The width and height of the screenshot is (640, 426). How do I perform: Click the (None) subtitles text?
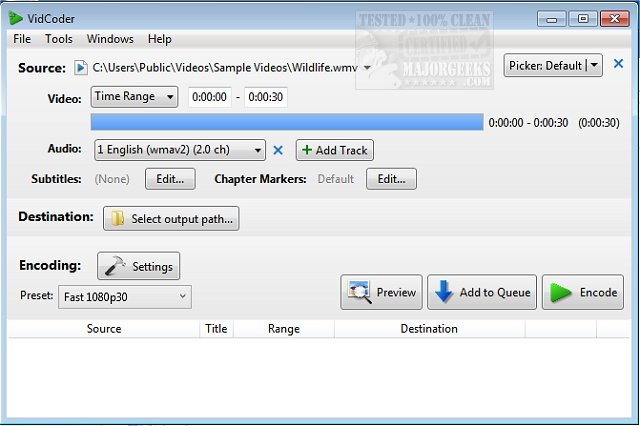click(x=112, y=179)
